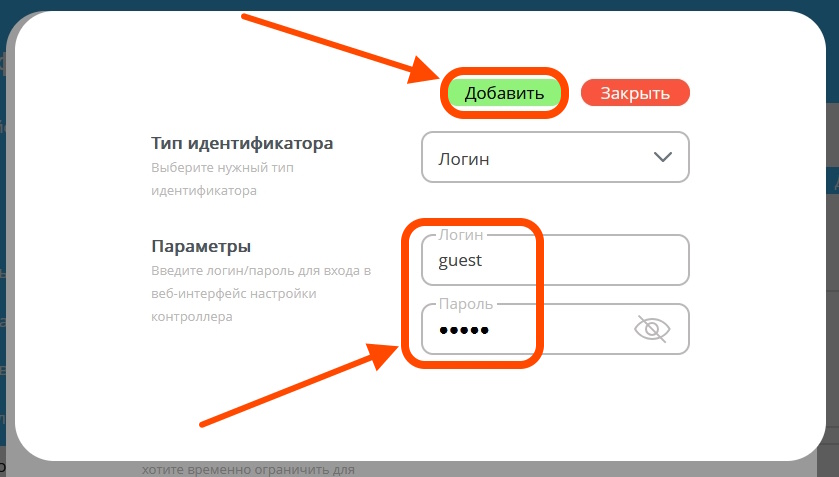
Task: Click the Тип идентификатора heading
Action: pyautogui.click(x=241, y=143)
